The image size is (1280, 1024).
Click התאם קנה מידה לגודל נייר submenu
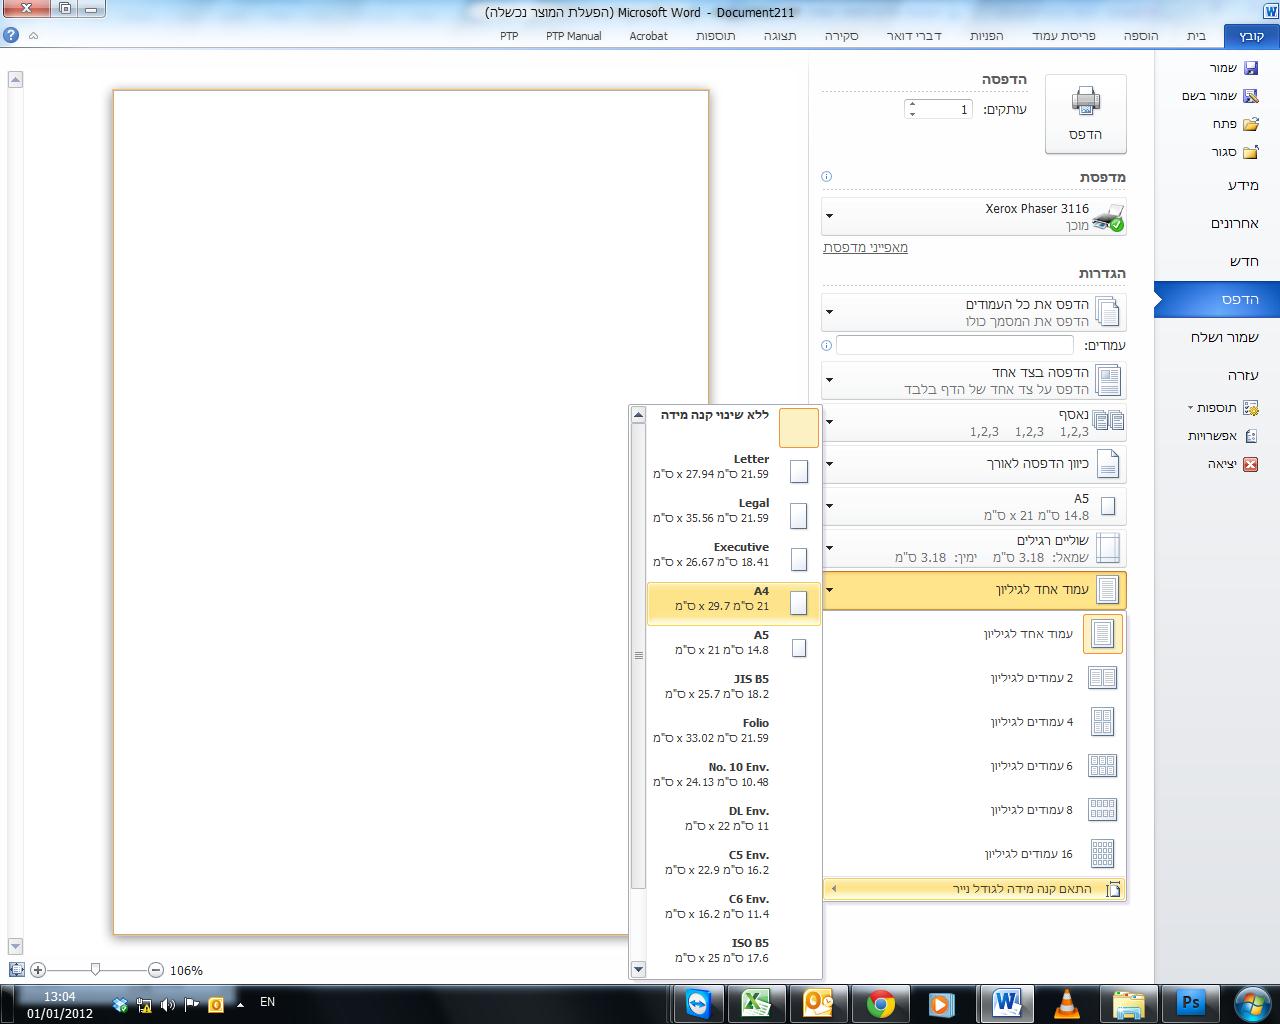click(x=974, y=888)
